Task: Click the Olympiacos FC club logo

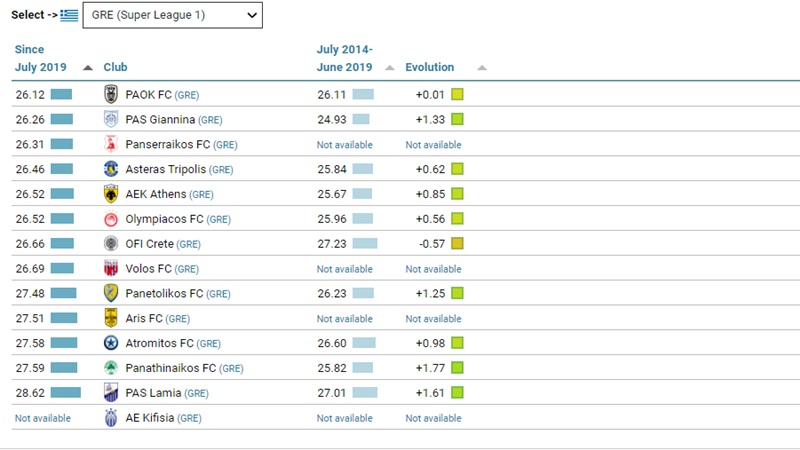Action: coord(111,219)
